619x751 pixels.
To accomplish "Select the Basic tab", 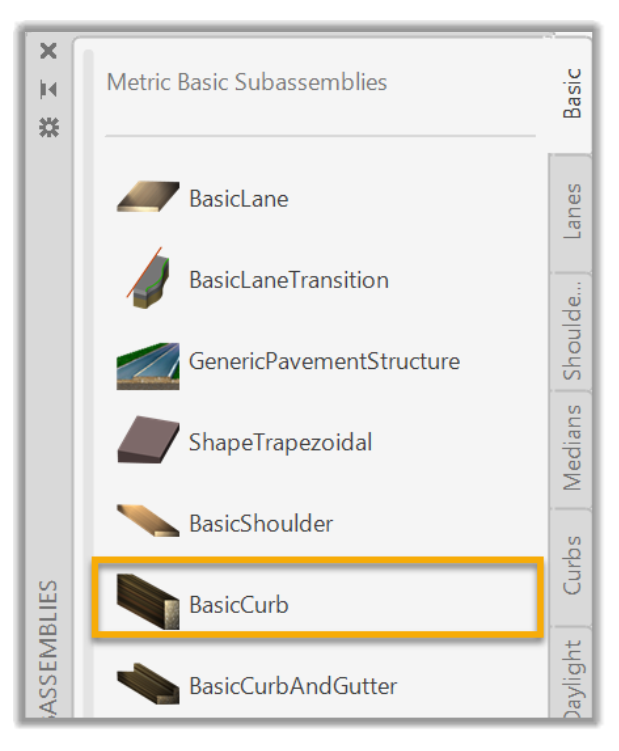I will (x=572, y=94).
